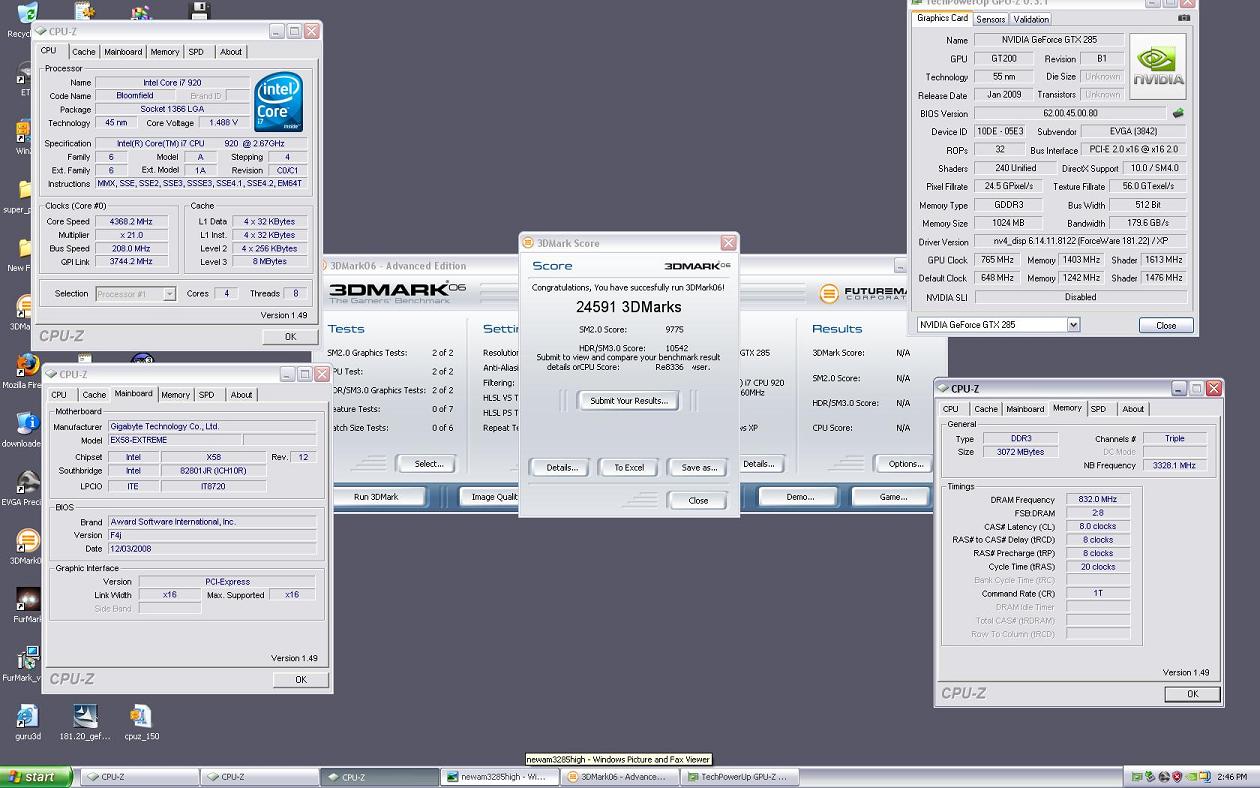The width and height of the screenshot is (1260, 788).
Task: Select the Graphics Card tab in GPU-Z
Action: tap(942, 18)
